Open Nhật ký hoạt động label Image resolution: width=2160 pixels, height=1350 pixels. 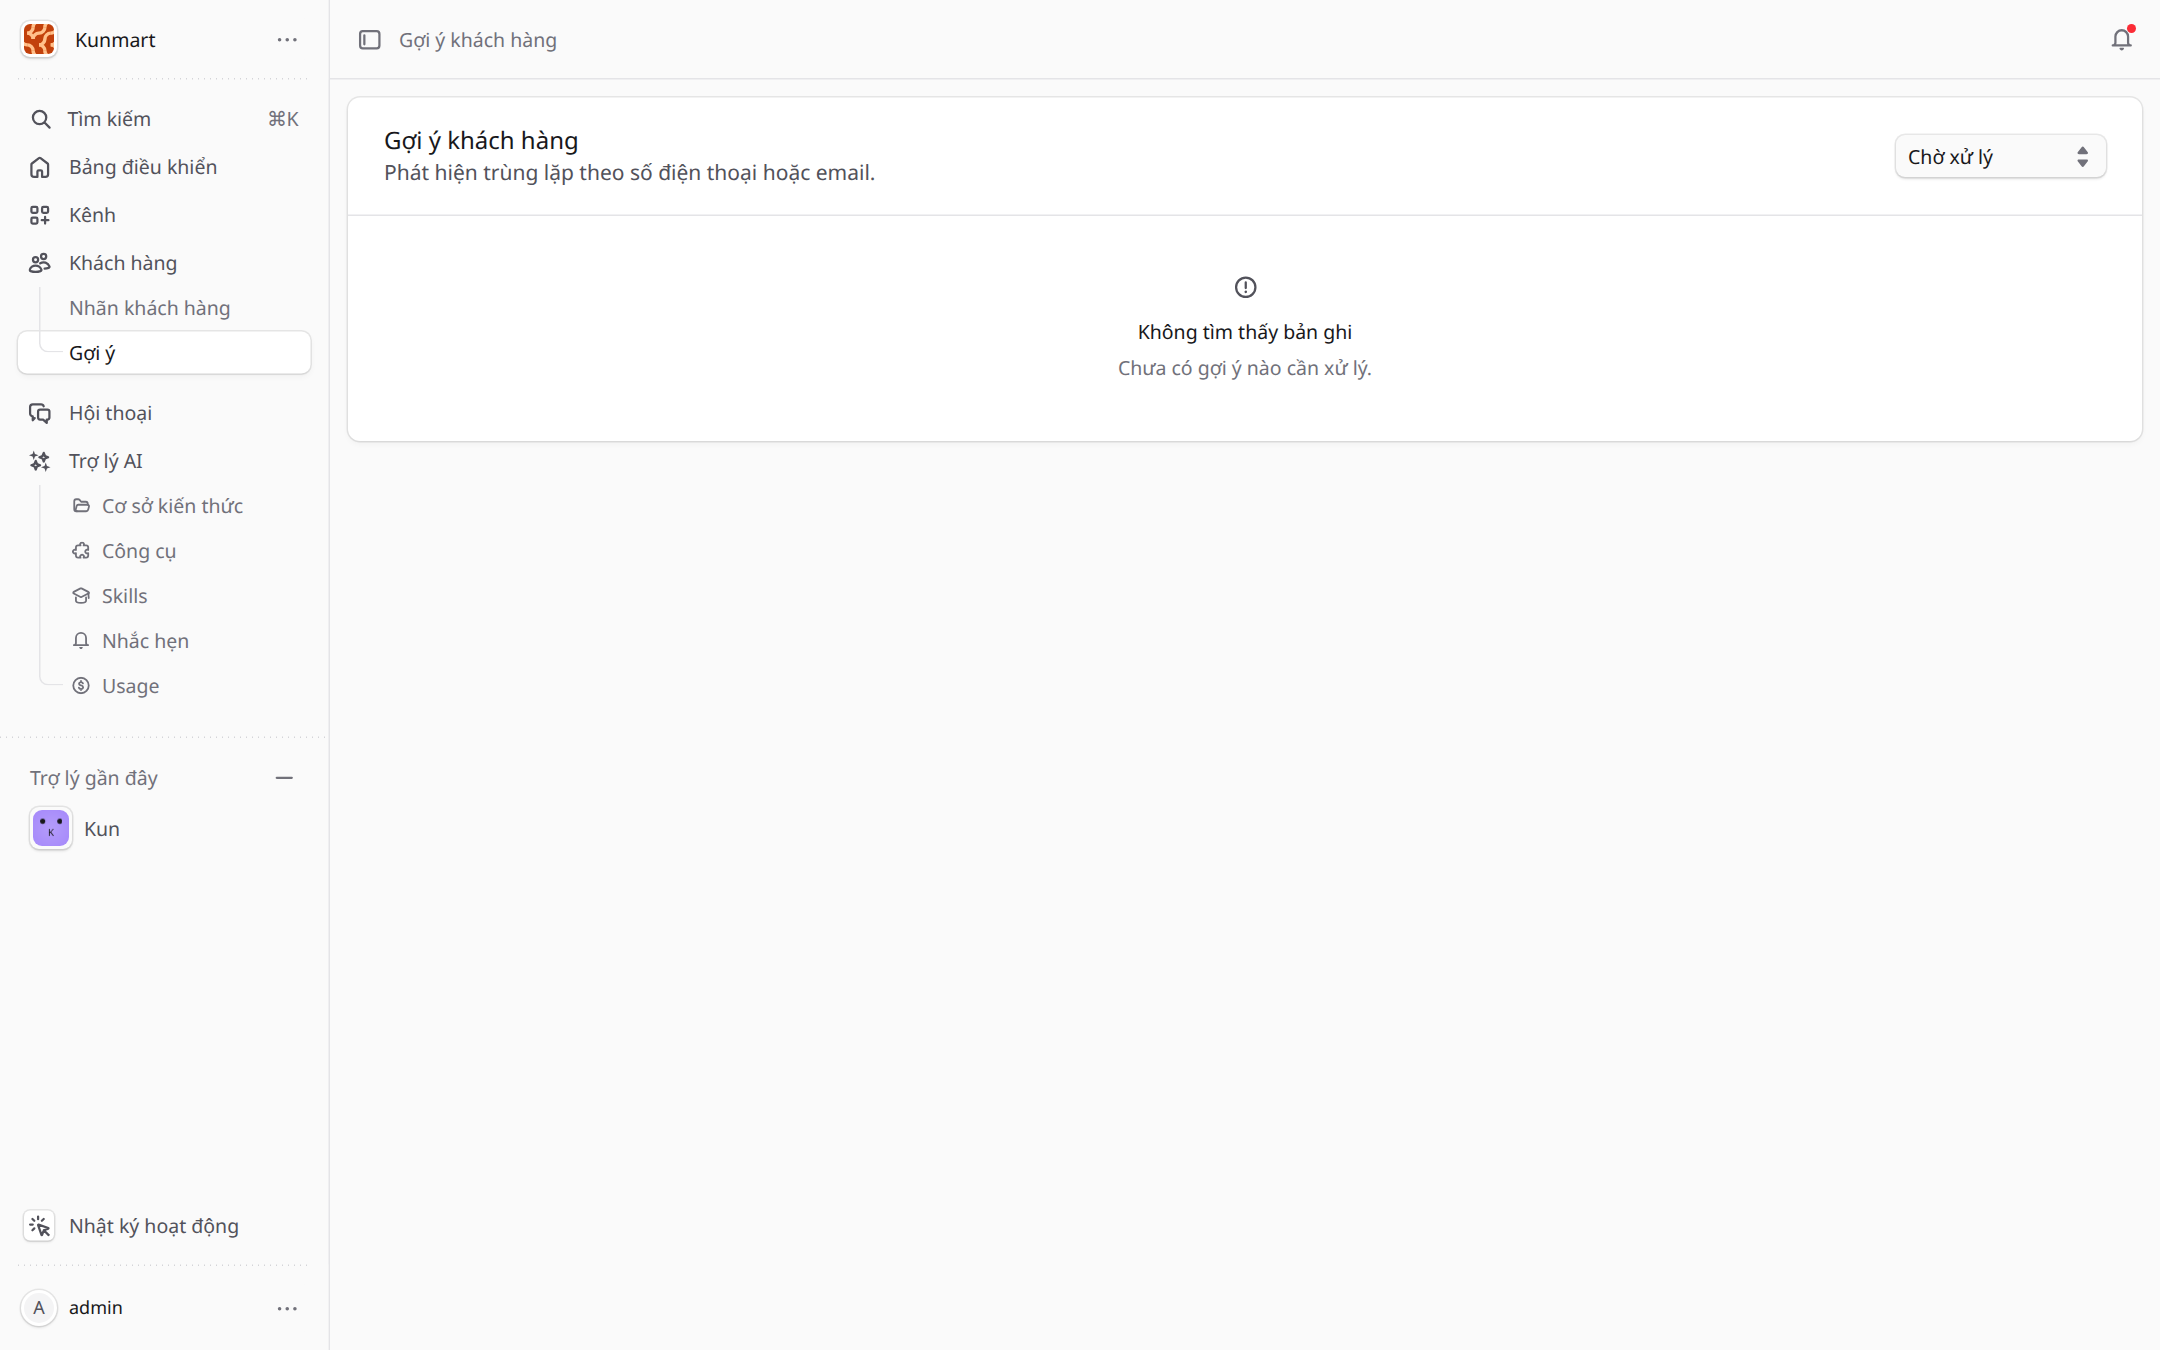pyautogui.click(x=154, y=1226)
